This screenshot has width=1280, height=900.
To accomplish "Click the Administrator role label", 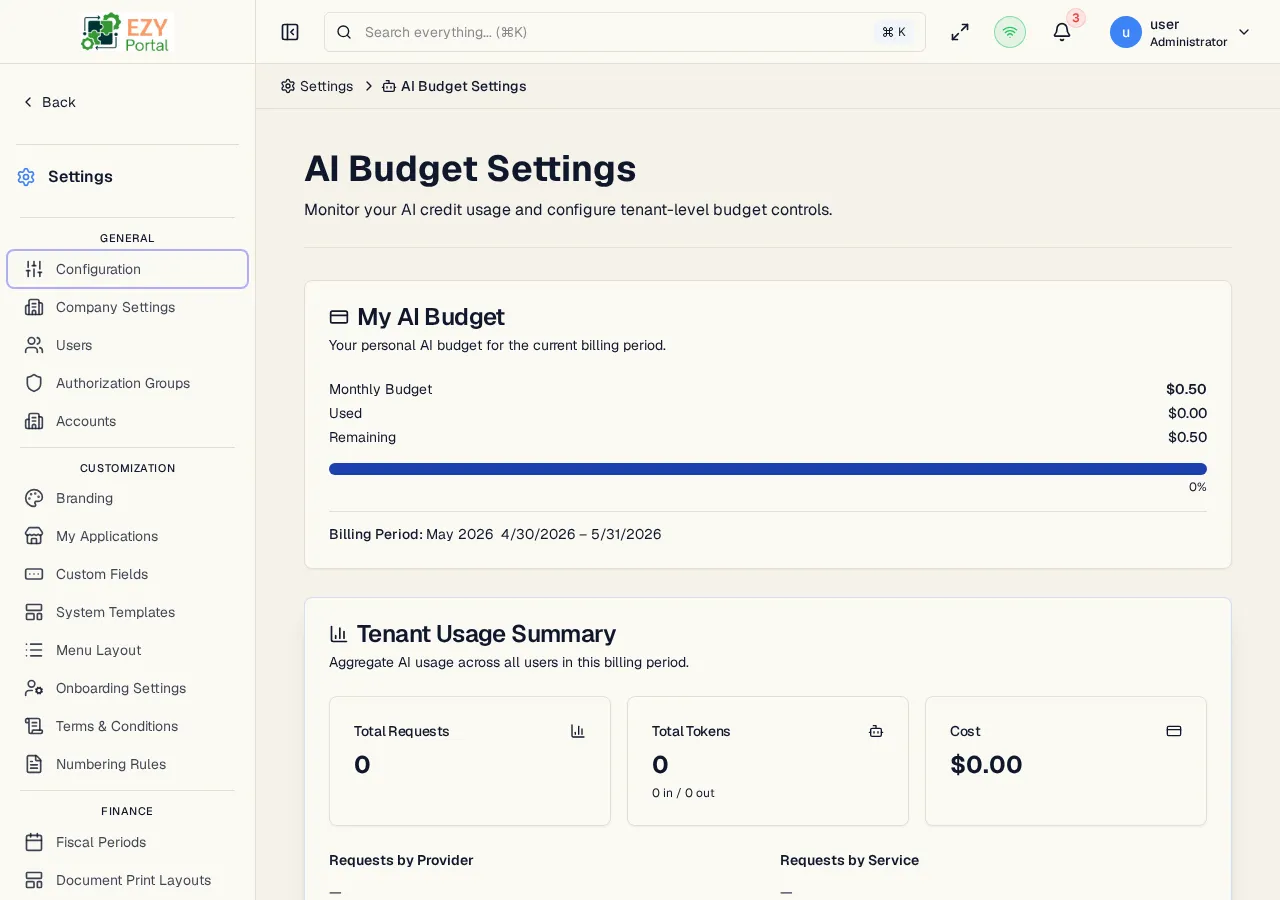I will coord(1188,42).
